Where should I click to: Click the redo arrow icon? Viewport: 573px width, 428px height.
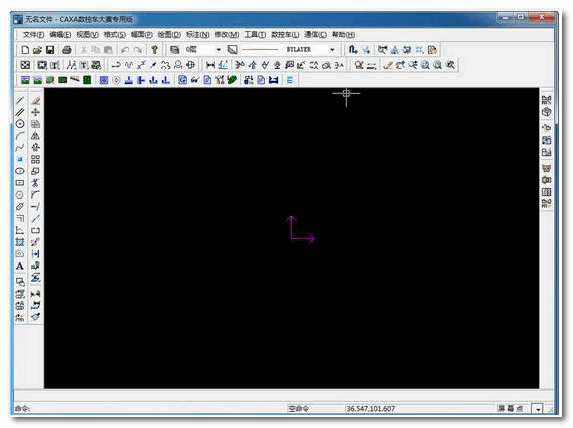click(138, 50)
